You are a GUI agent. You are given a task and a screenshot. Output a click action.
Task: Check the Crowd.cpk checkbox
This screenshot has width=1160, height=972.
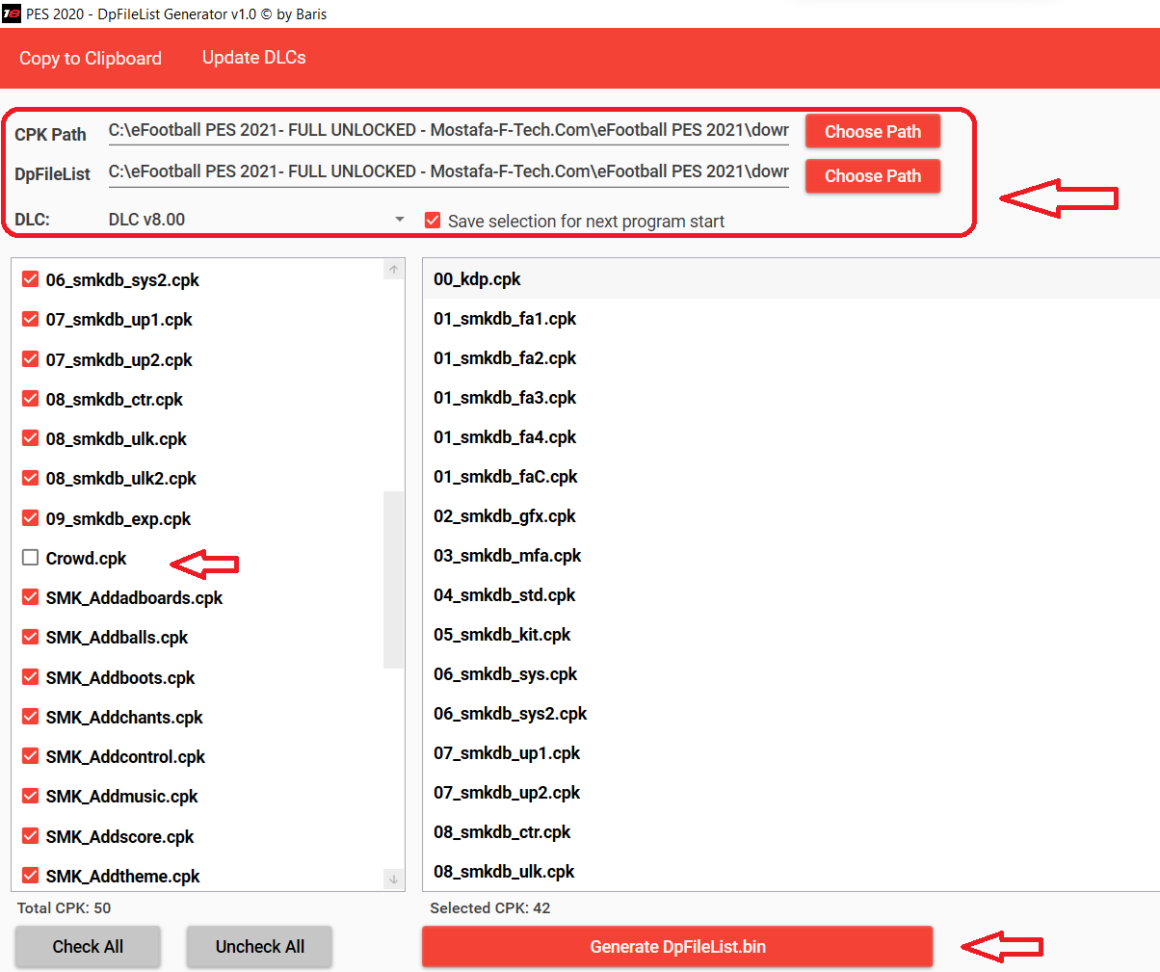(30, 558)
